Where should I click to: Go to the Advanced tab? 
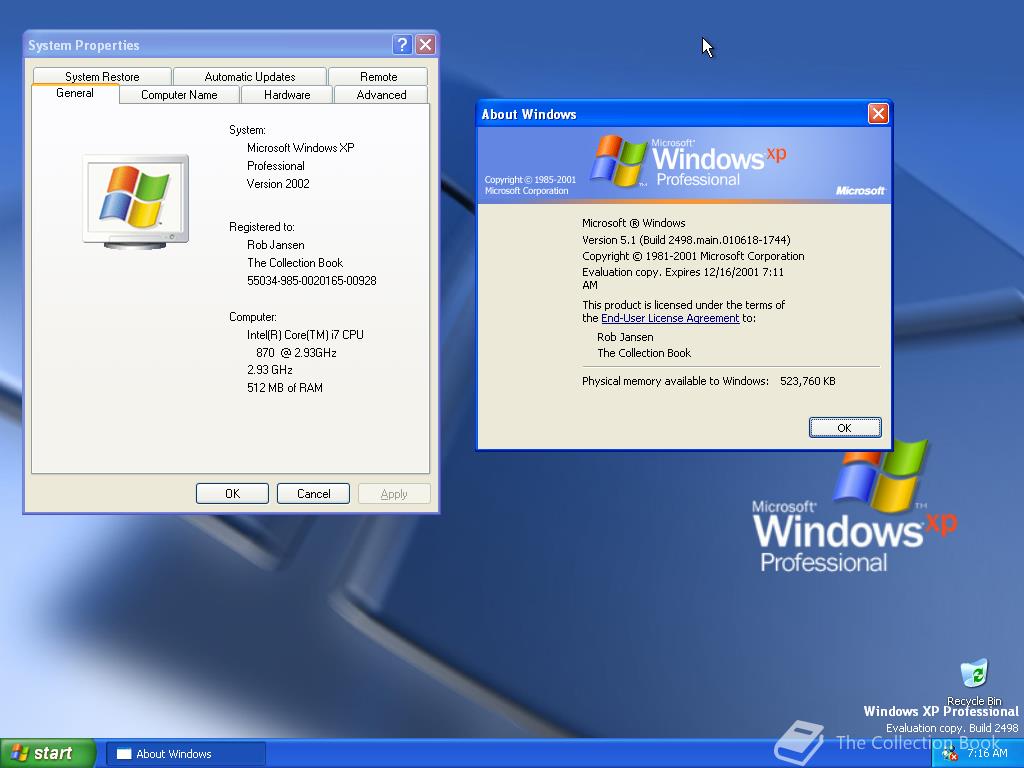click(x=381, y=95)
